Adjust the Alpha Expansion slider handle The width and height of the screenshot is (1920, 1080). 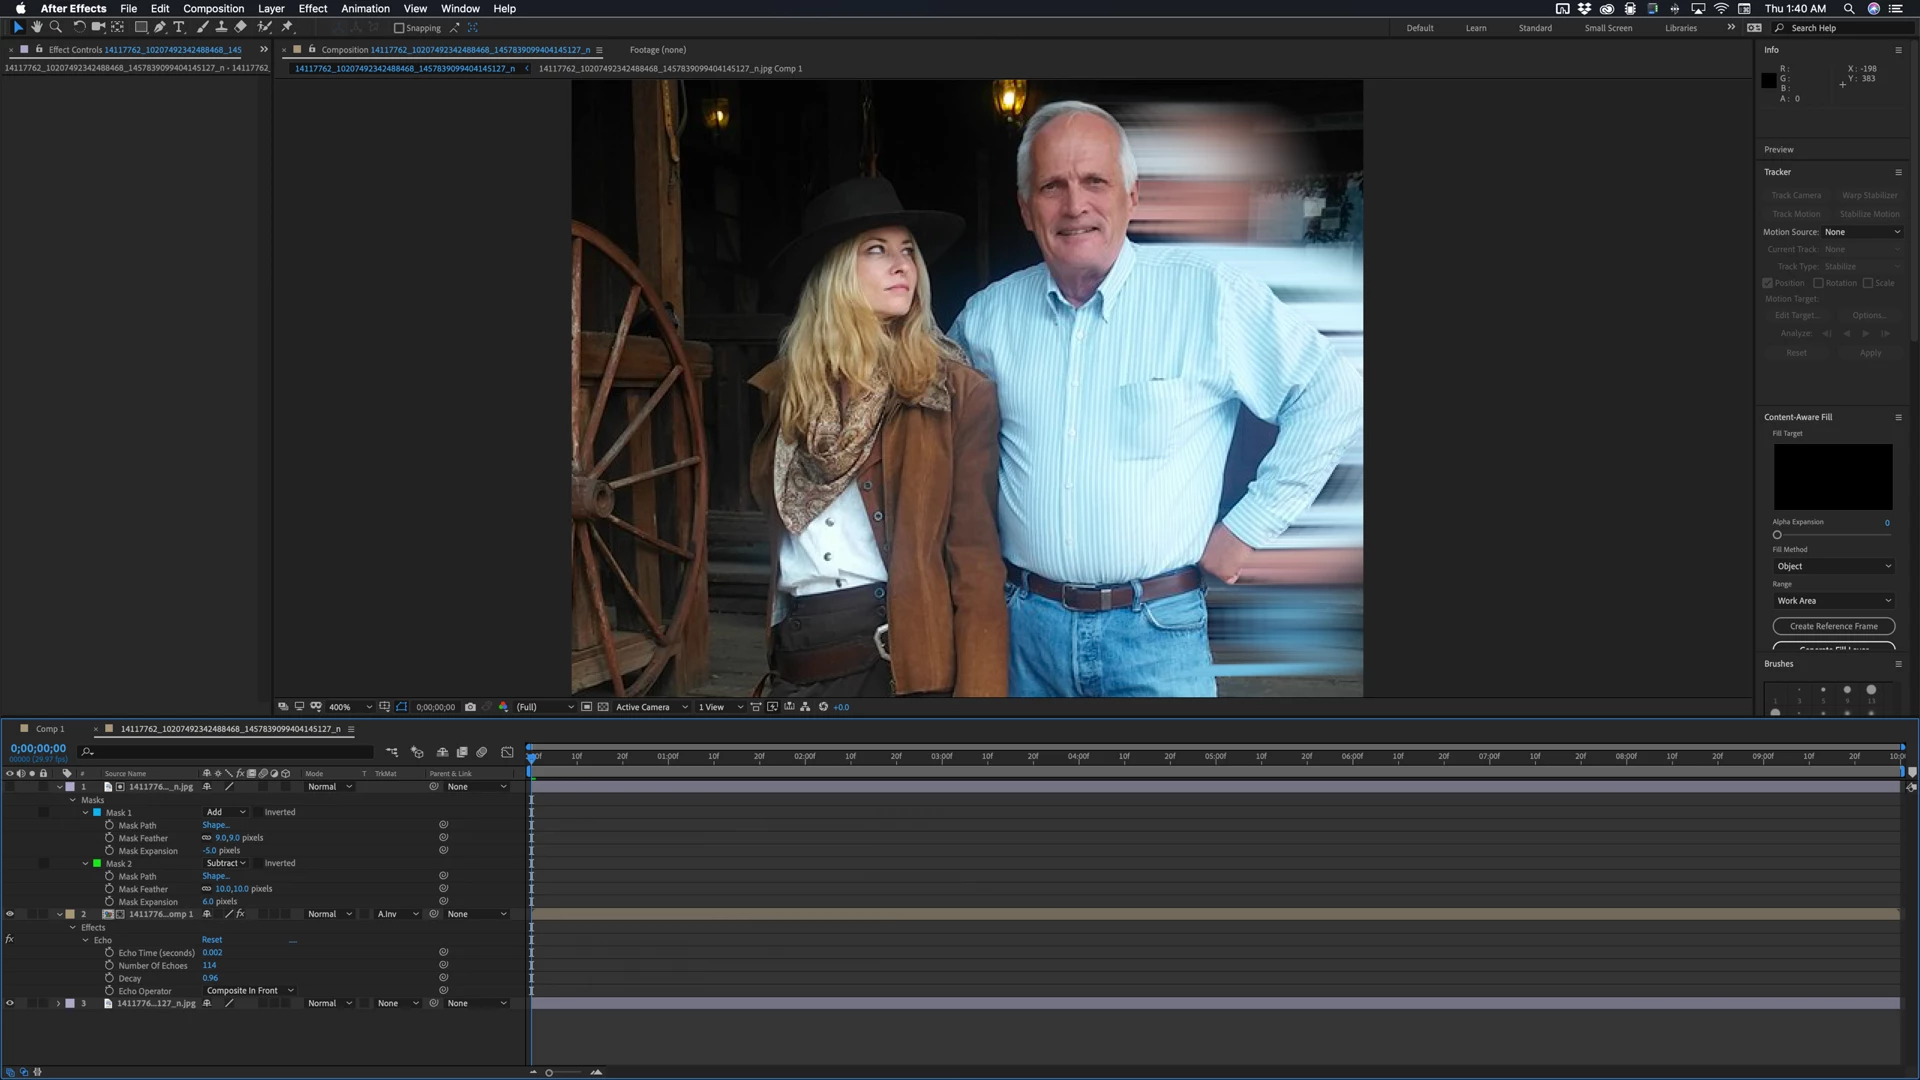1777,535
